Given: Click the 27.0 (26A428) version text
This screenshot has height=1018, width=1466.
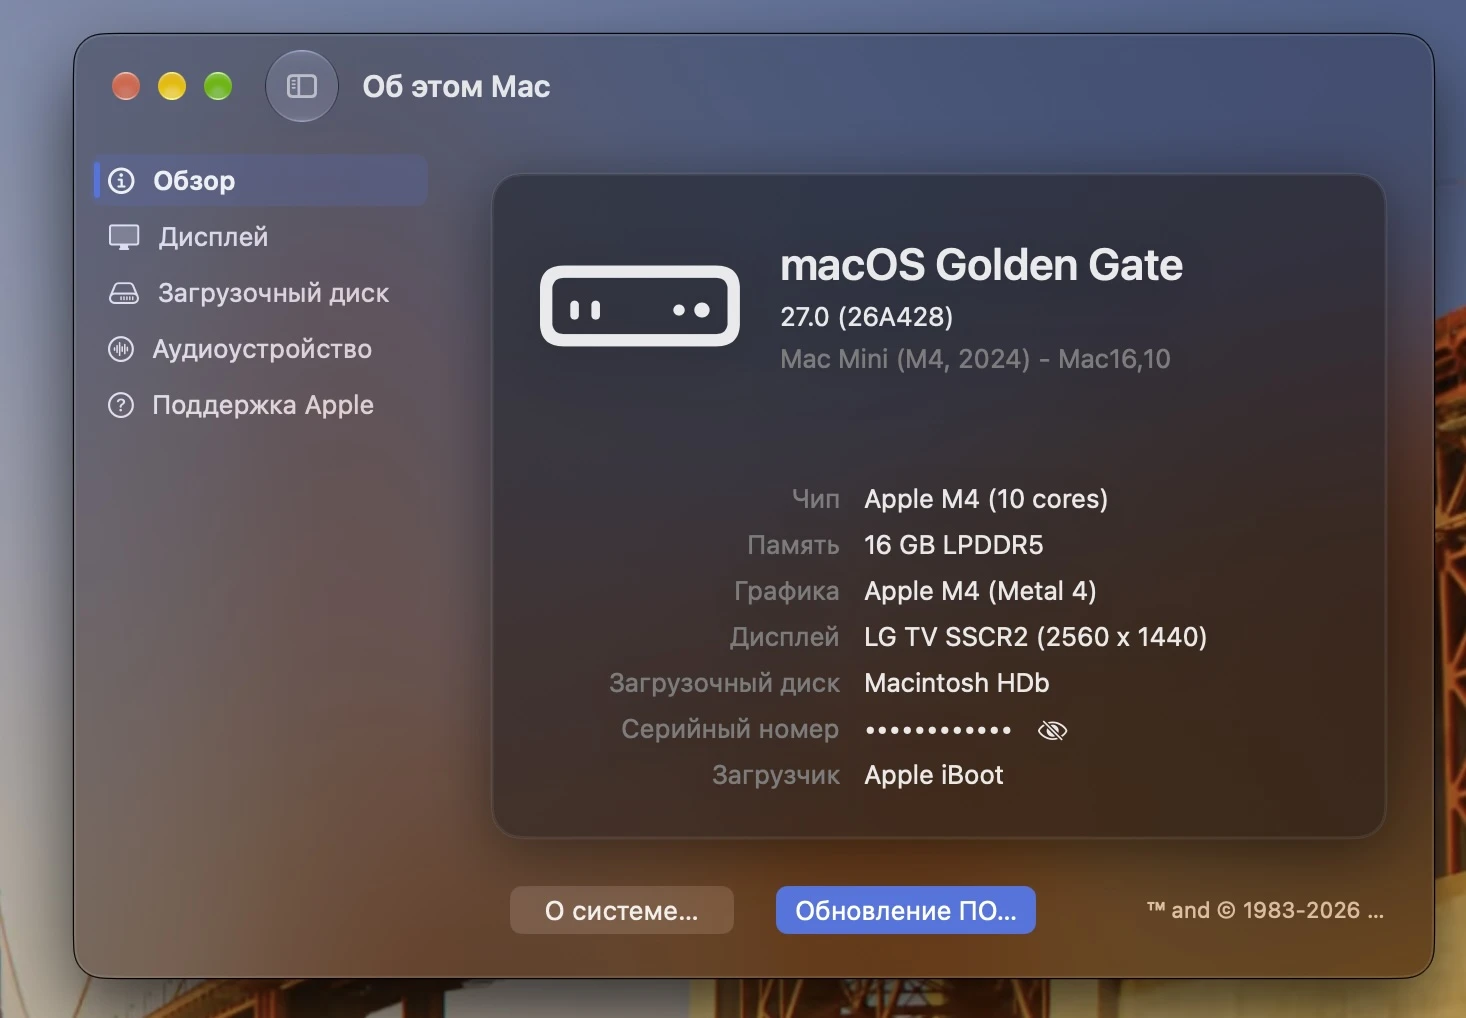Looking at the screenshot, I should click(866, 317).
